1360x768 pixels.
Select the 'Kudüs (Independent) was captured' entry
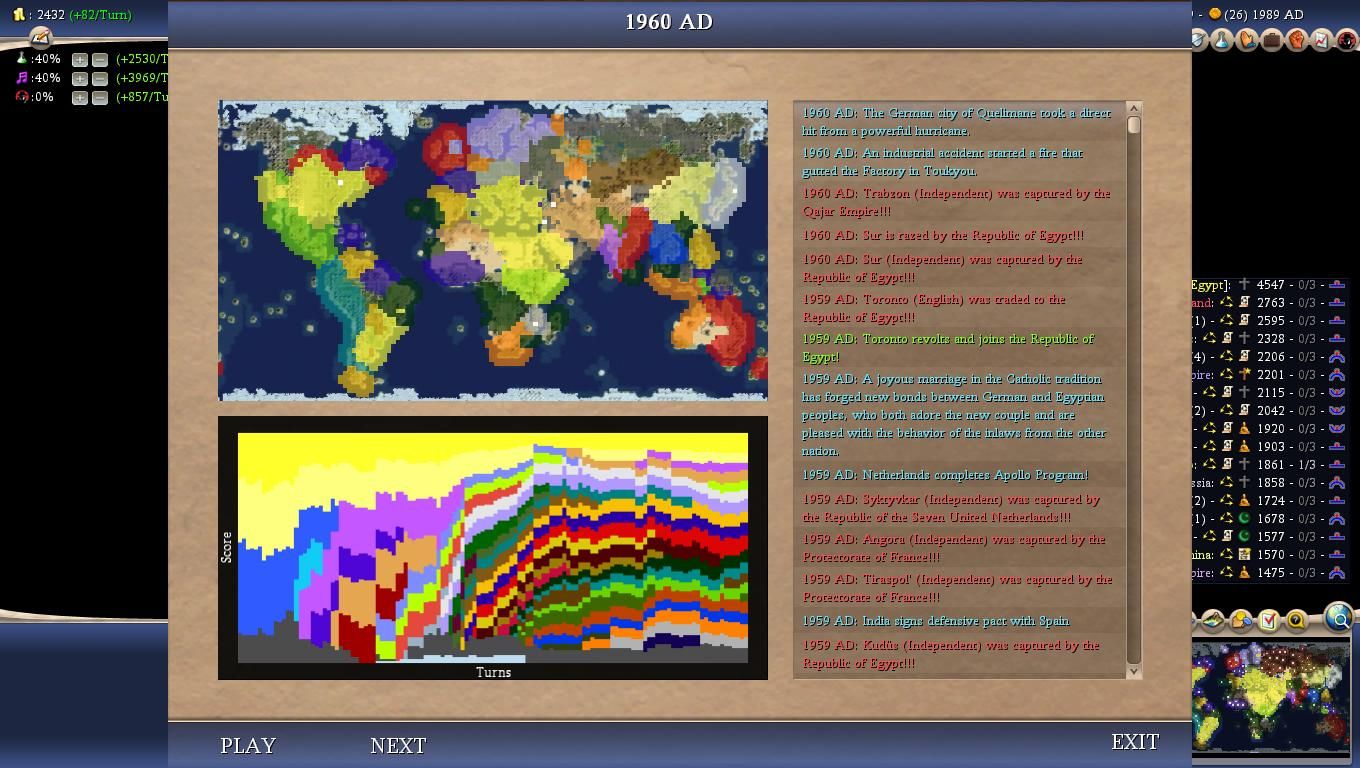[x=959, y=654]
